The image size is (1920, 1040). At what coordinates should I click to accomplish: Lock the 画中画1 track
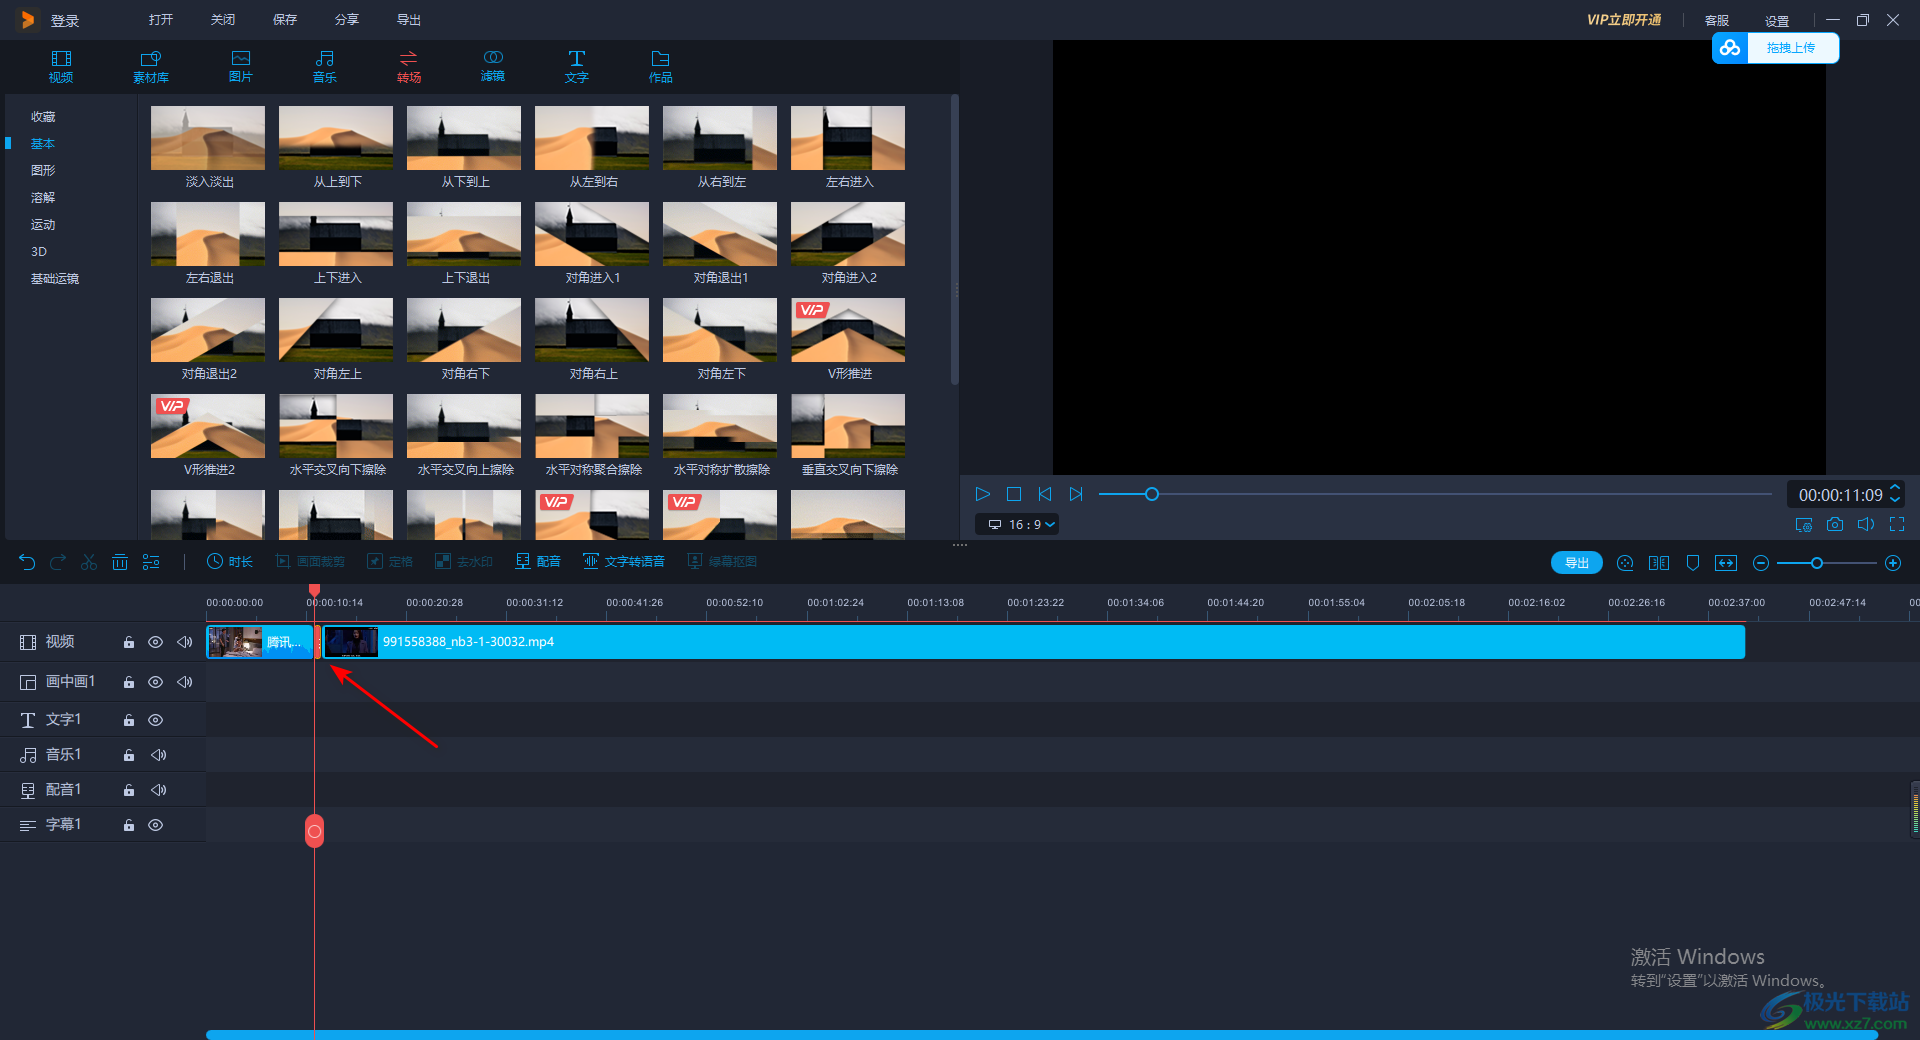click(x=129, y=682)
